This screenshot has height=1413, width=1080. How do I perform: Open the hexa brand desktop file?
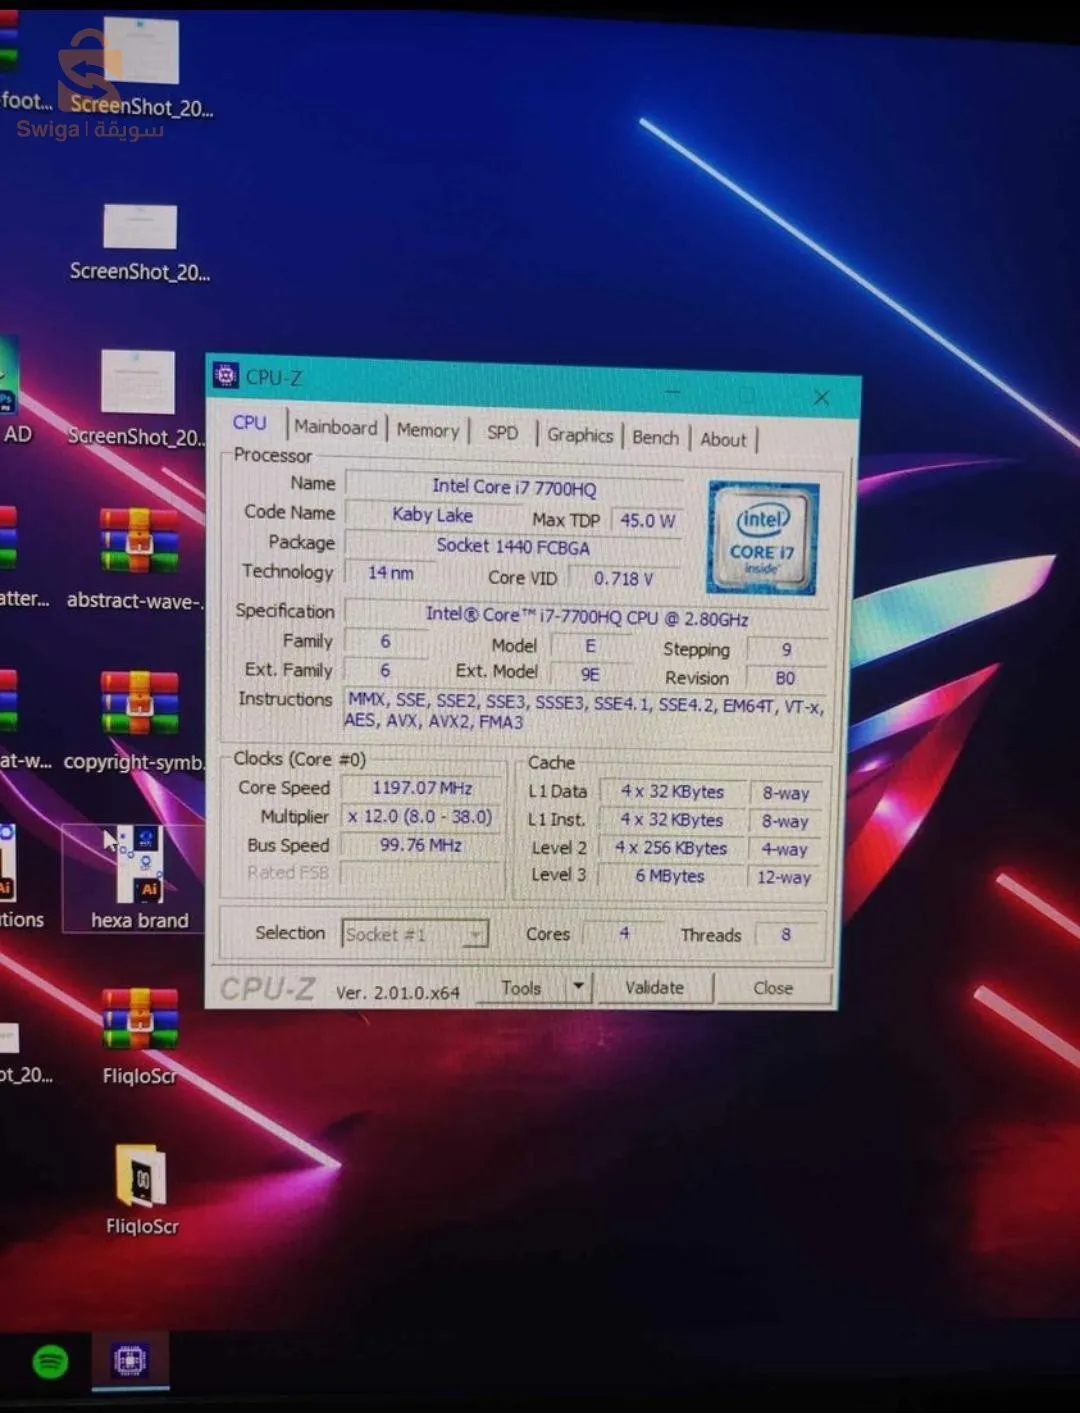pos(138,867)
